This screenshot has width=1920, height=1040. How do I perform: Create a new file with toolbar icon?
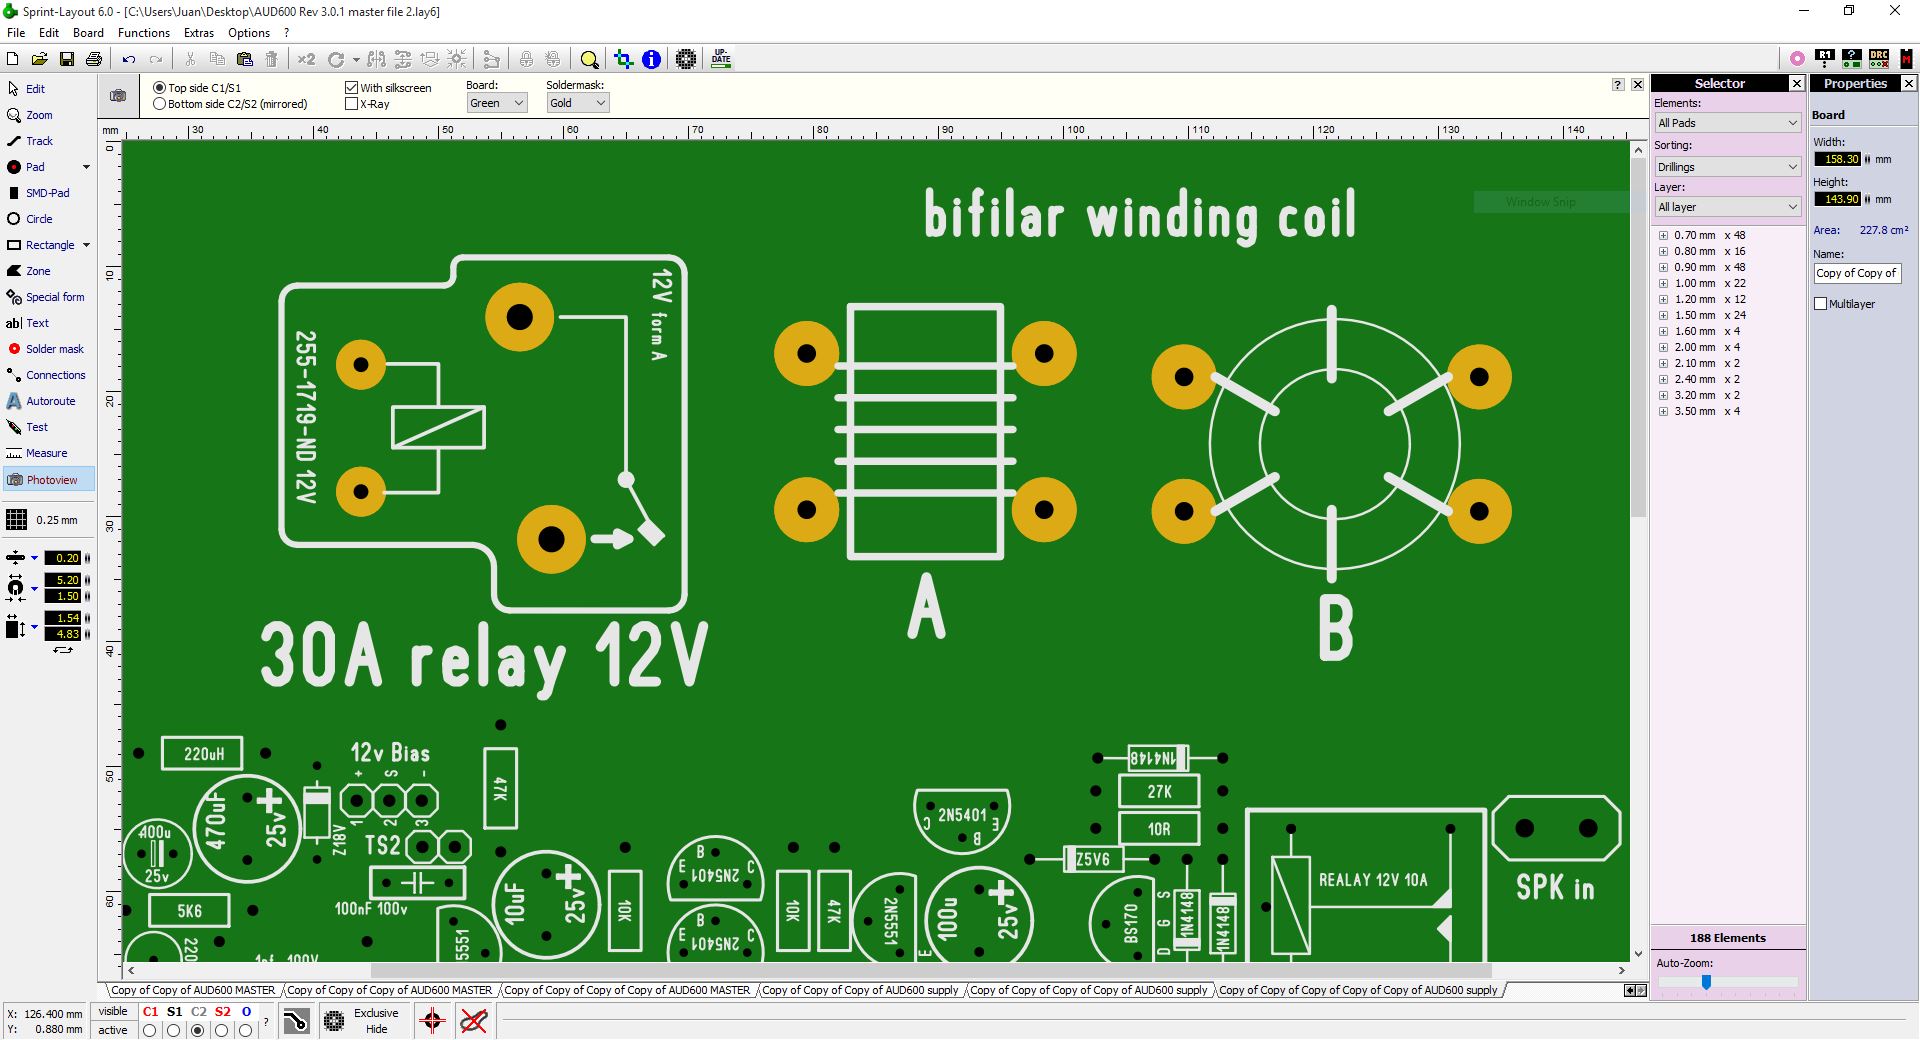(x=13, y=59)
